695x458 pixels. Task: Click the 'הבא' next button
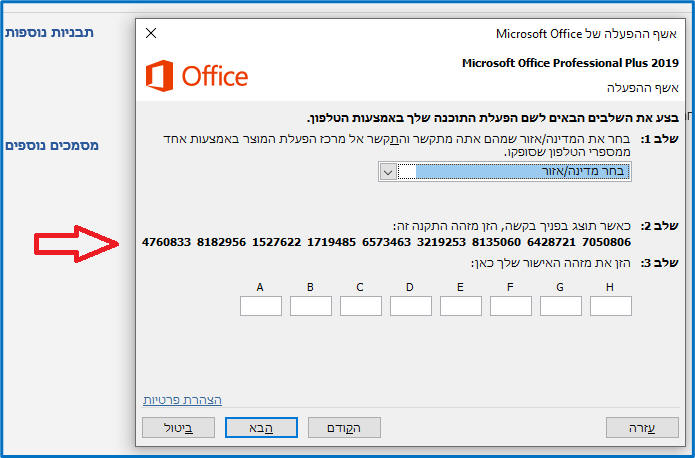[x=262, y=428]
